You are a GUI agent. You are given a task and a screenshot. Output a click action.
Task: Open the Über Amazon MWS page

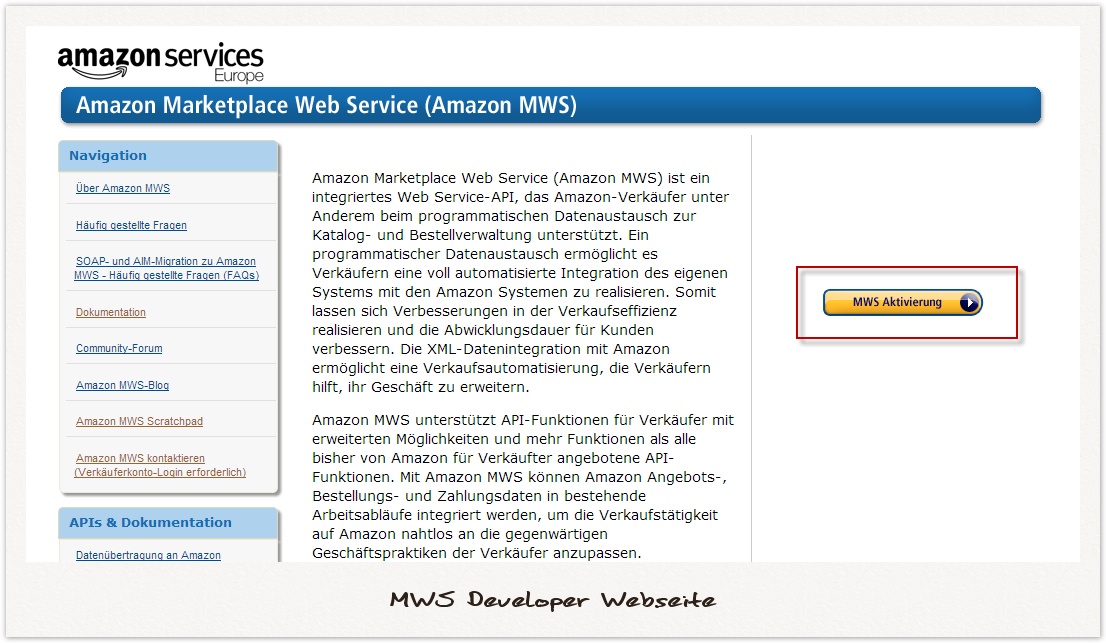(x=122, y=188)
